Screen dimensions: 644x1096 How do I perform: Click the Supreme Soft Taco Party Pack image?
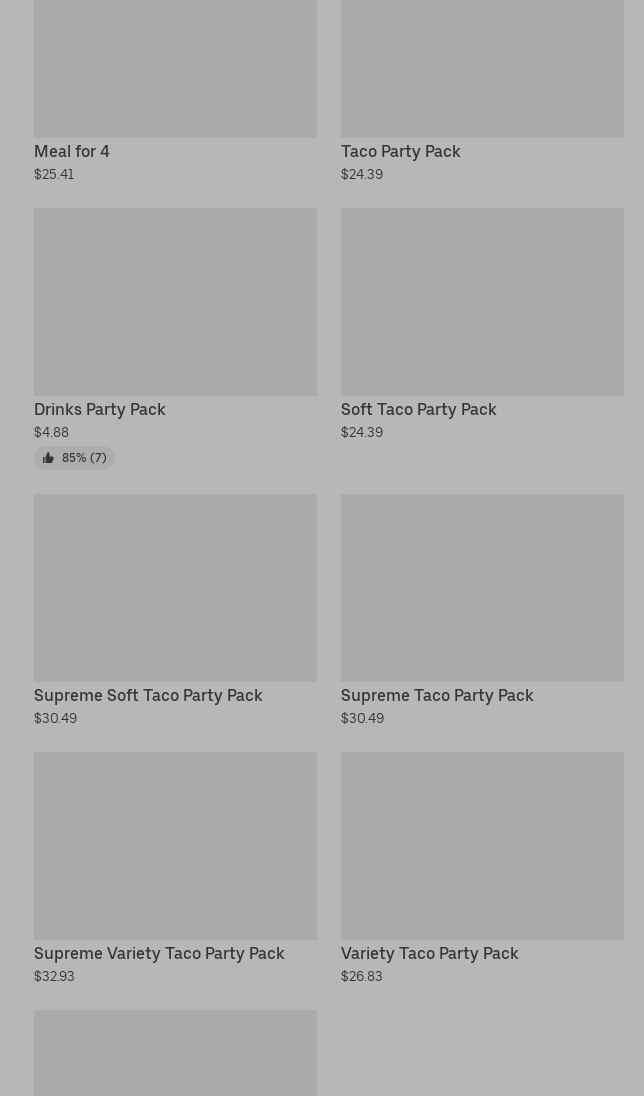coord(176,588)
